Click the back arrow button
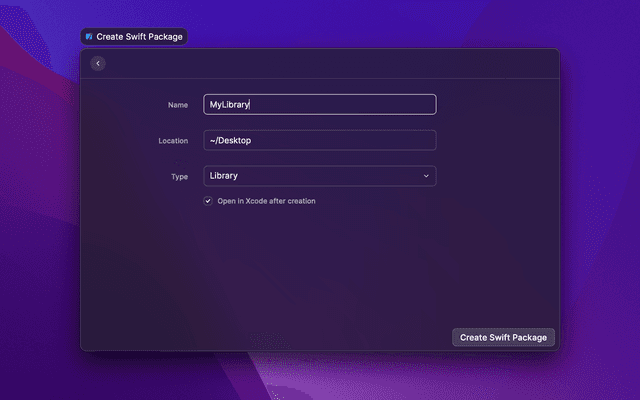This screenshot has width=640, height=400. tap(97, 63)
